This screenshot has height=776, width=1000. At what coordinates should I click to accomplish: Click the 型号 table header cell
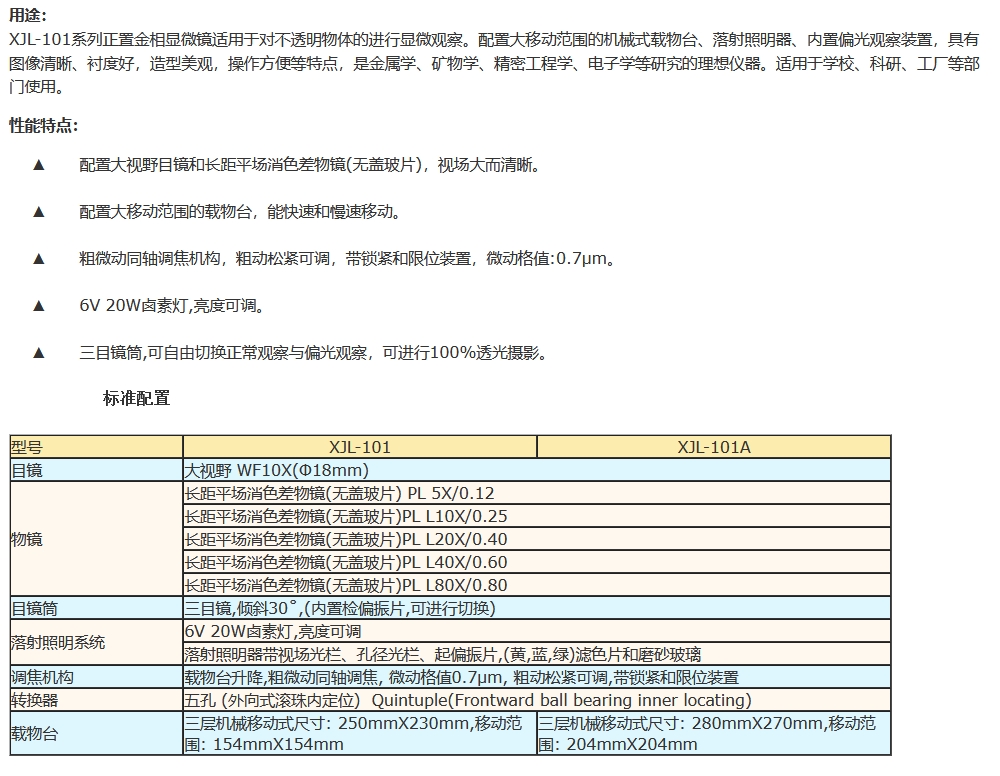[x=96, y=447]
